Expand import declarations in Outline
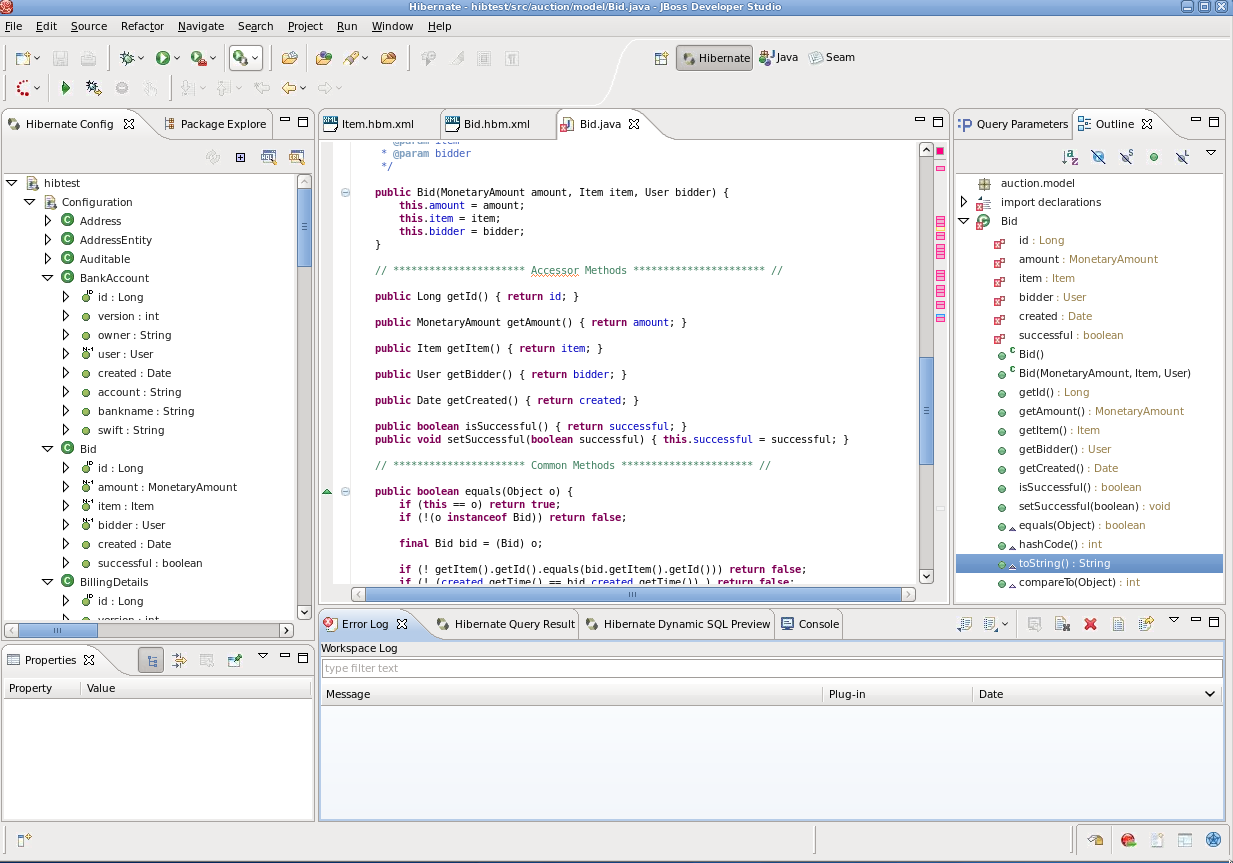The width and height of the screenshot is (1233, 863). pyautogui.click(x=964, y=202)
